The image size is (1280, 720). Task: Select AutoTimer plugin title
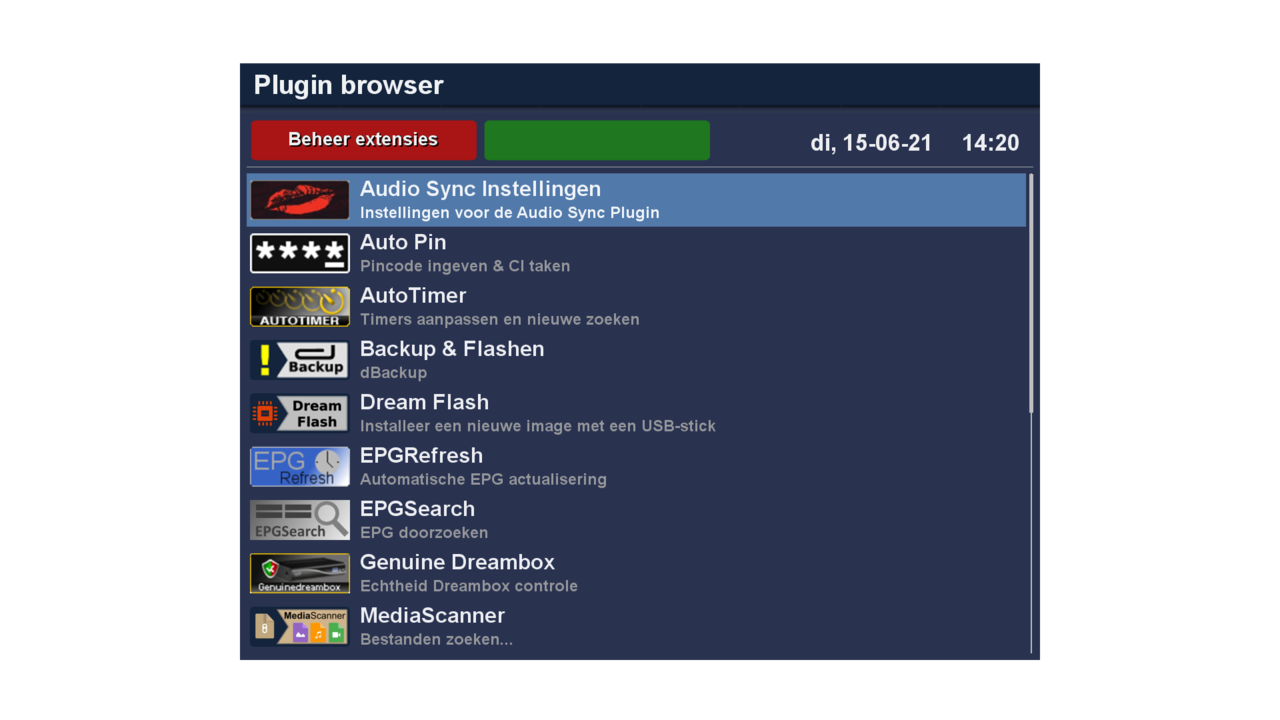click(x=413, y=296)
